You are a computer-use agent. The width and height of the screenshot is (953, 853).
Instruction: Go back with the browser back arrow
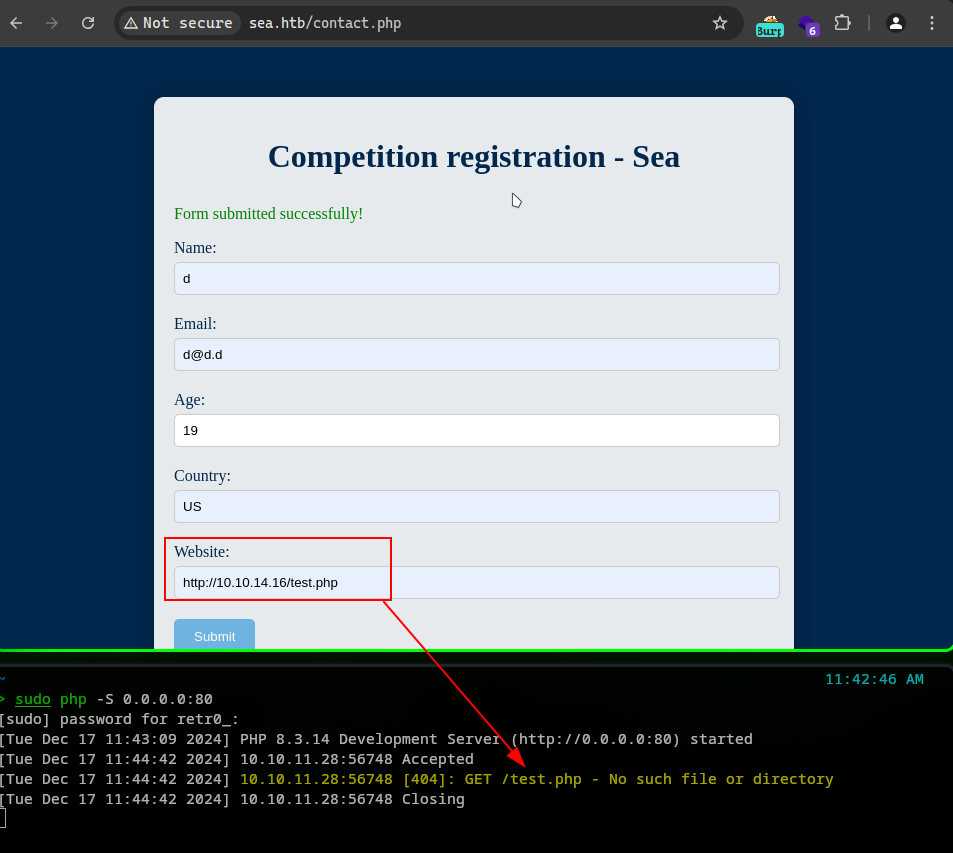point(16,23)
